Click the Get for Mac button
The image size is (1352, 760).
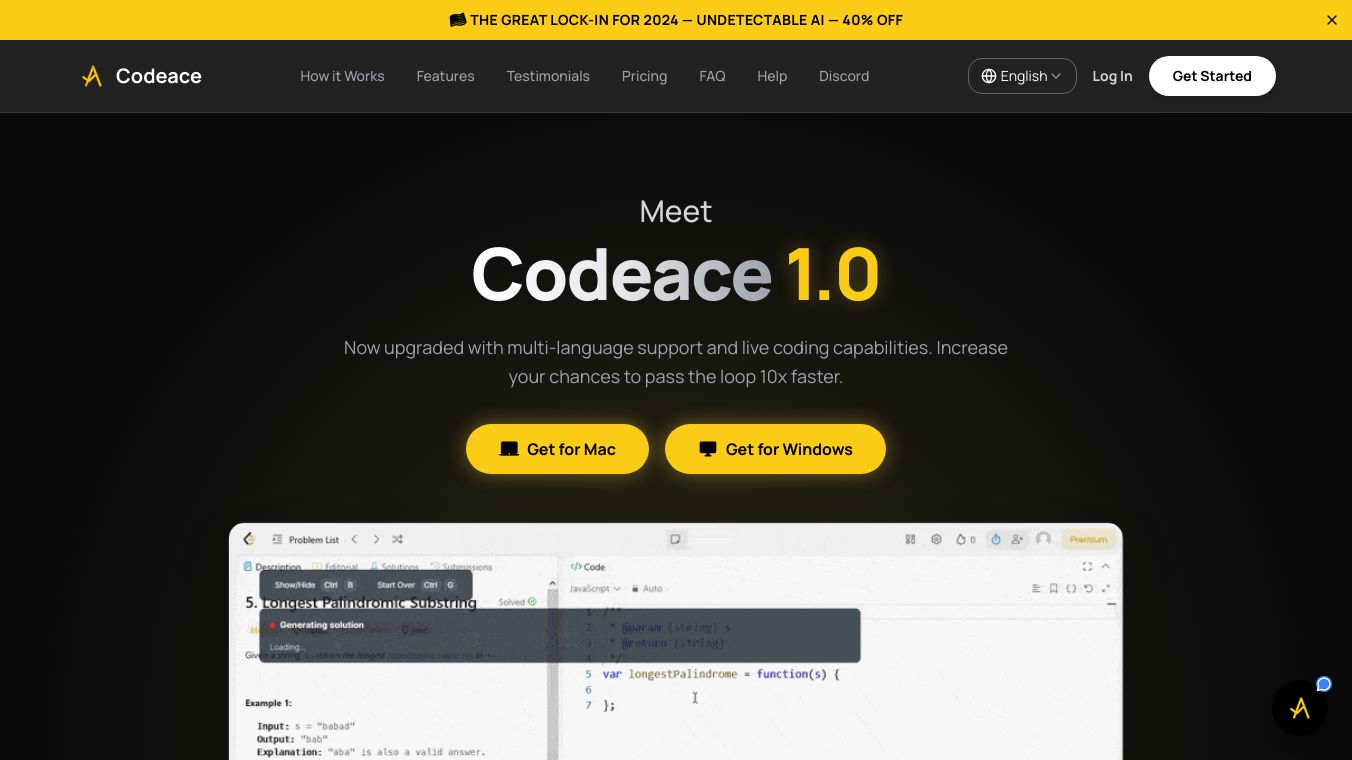tap(557, 449)
